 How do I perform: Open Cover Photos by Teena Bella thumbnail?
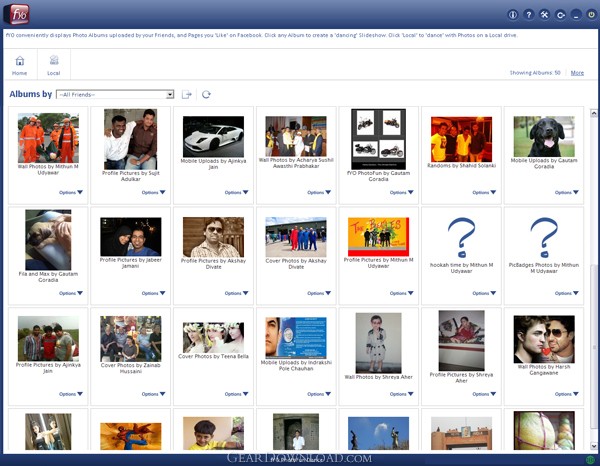tap(213, 337)
